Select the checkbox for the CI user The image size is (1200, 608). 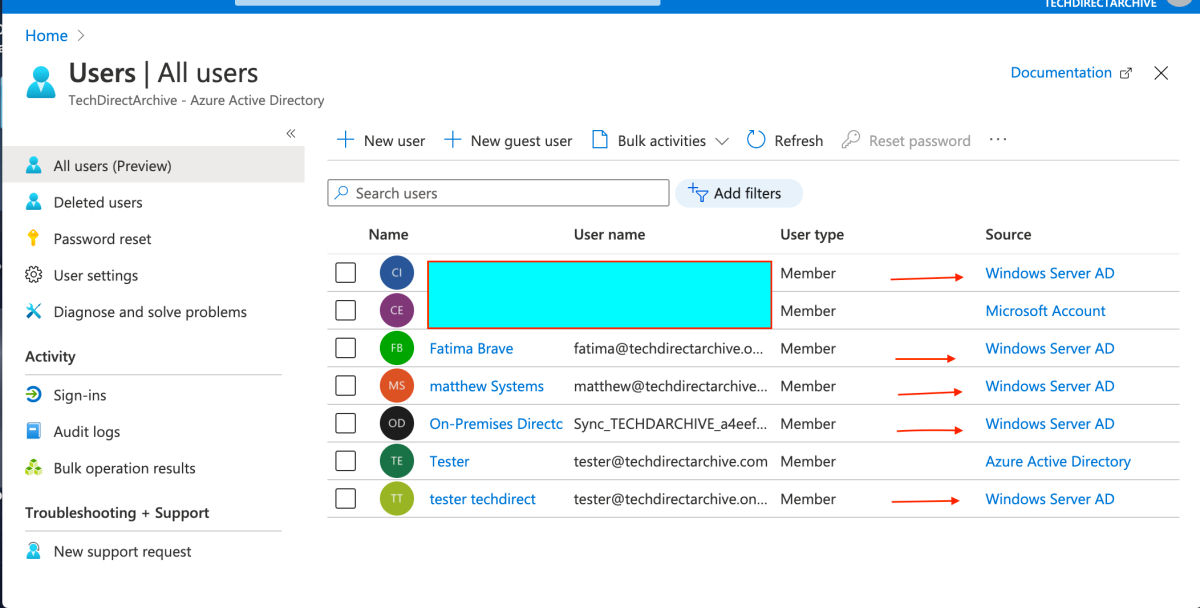(x=345, y=273)
